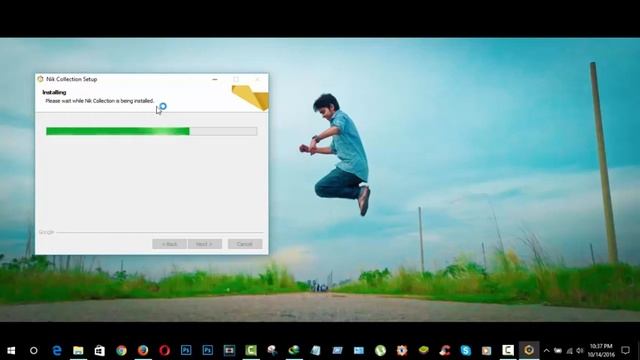Launch Microsoft Edge from the taskbar
Viewport: 640px width, 360px height.
57,350
